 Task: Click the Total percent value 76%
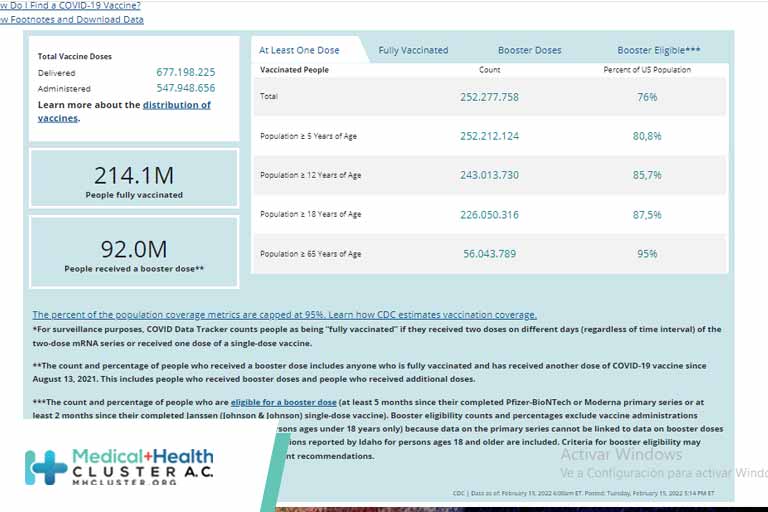click(647, 97)
